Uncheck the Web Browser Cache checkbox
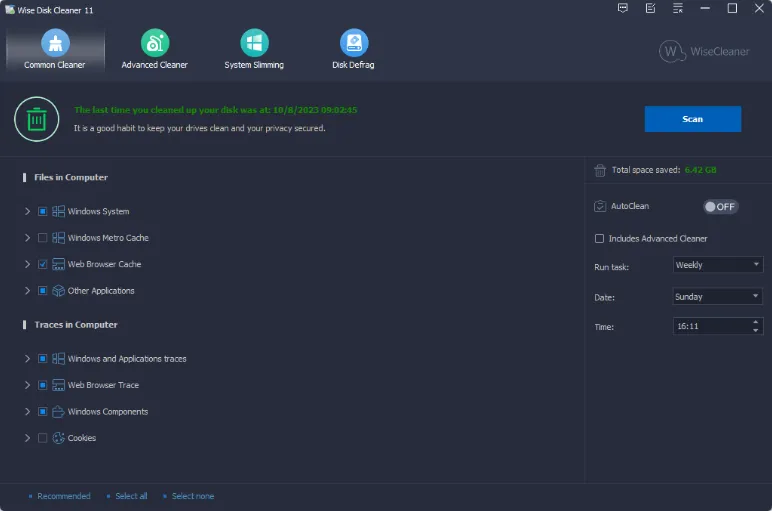The width and height of the screenshot is (772, 511). coord(42,264)
